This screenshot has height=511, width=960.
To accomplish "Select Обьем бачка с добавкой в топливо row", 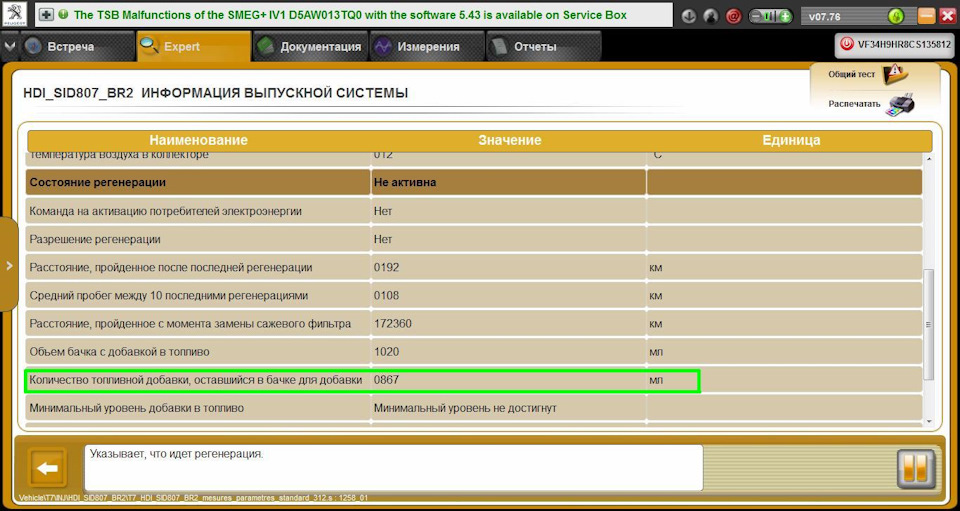I will [474, 352].
